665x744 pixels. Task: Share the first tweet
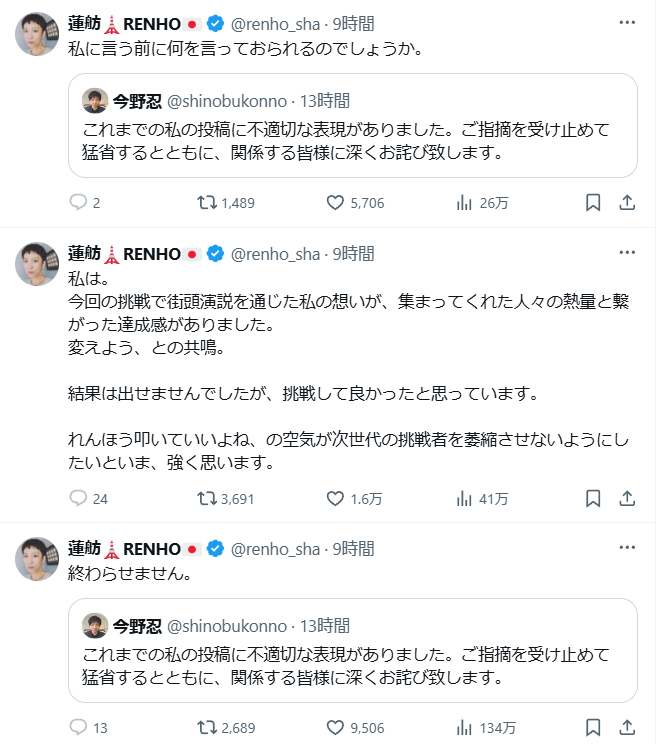click(x=627, y=202)
